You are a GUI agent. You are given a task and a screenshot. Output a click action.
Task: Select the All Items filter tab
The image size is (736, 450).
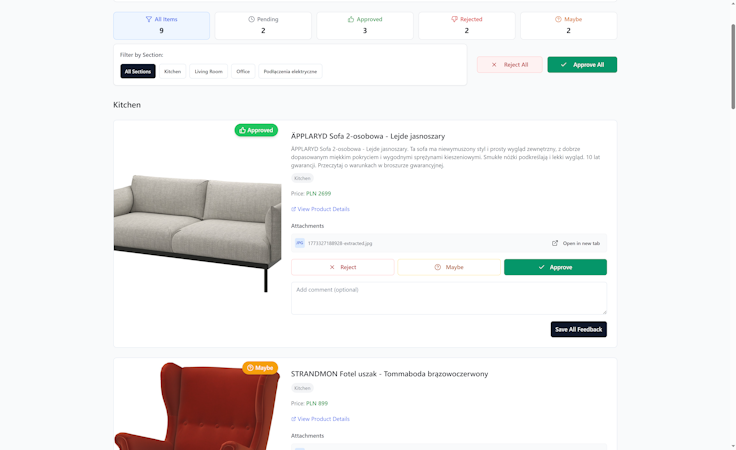click(161, 25)
